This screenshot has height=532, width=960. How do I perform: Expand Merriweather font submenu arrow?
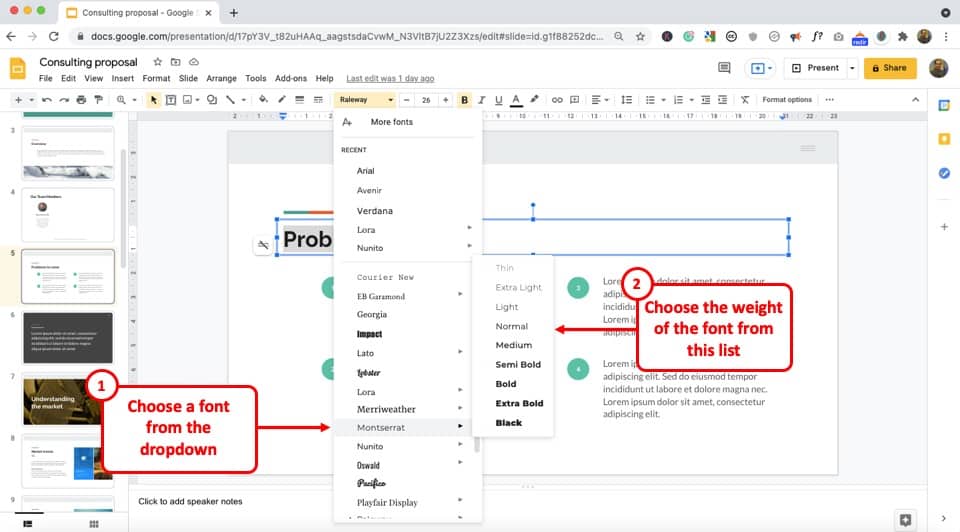(460, 408)
